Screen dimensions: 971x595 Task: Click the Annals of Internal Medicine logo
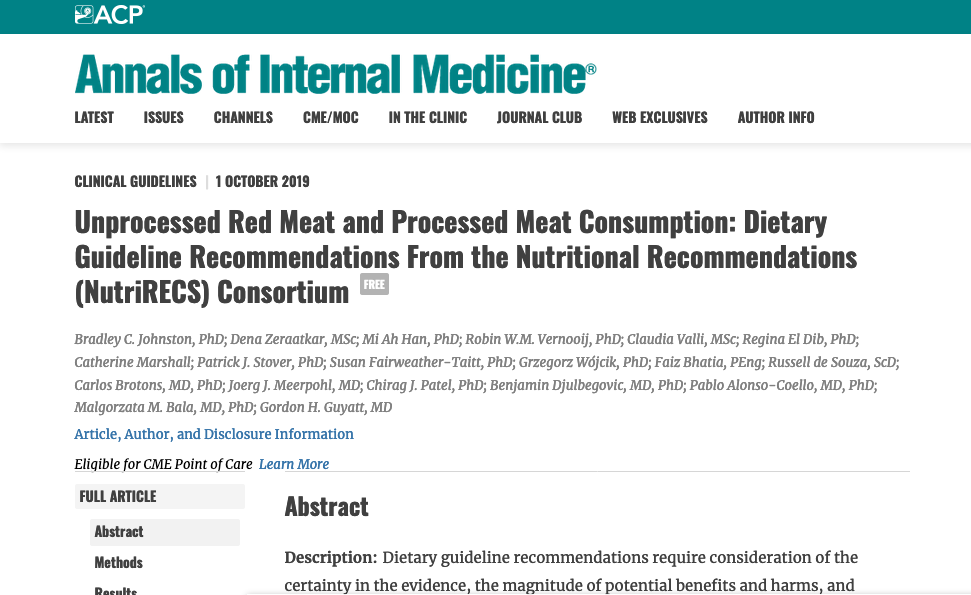(335, 74)
